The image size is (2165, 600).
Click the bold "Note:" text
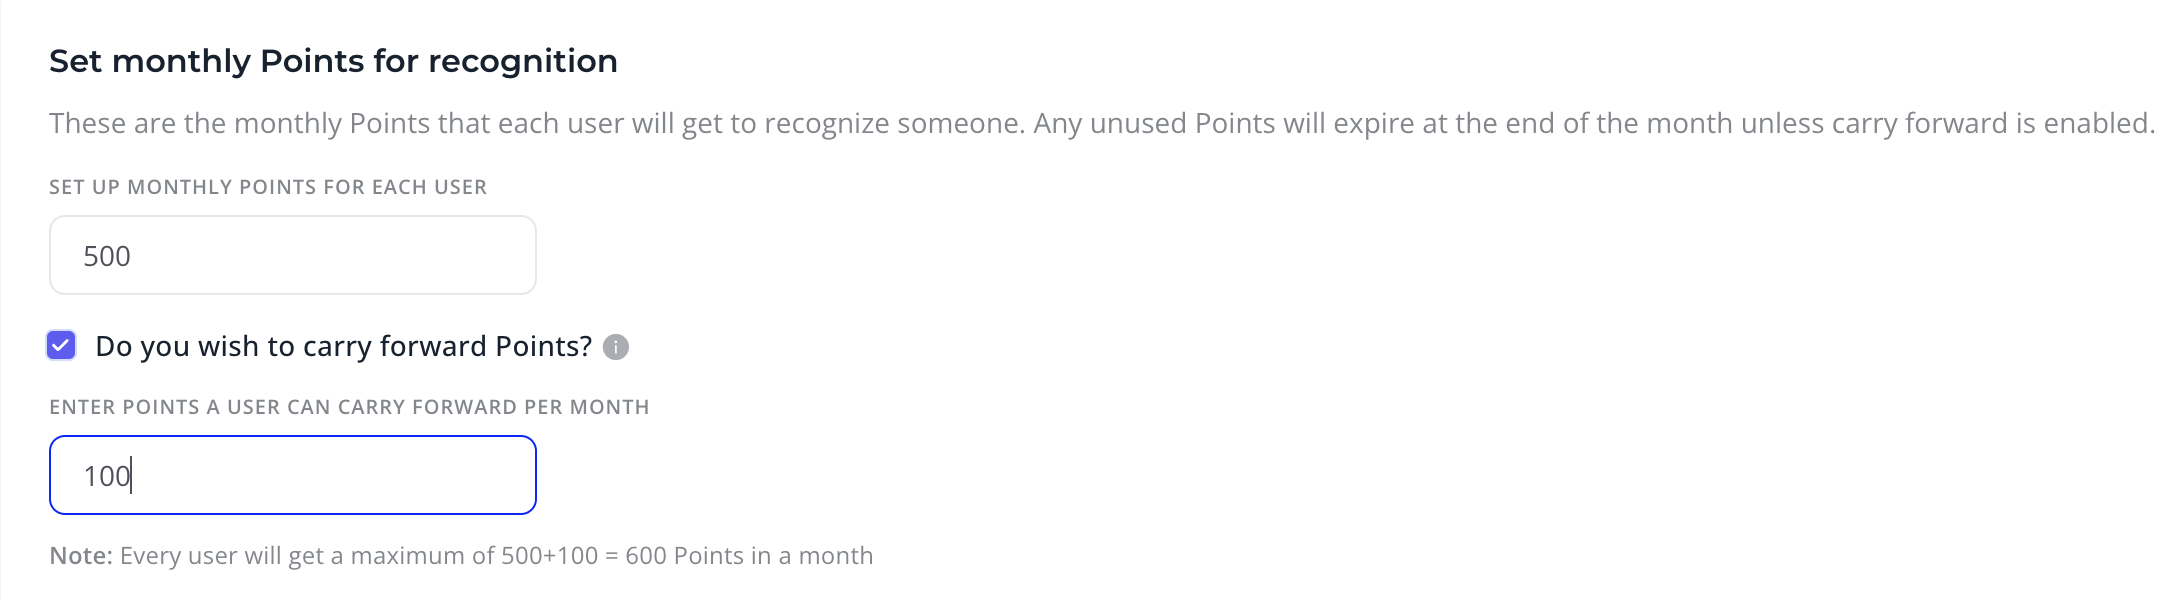(x=81, y=556)
